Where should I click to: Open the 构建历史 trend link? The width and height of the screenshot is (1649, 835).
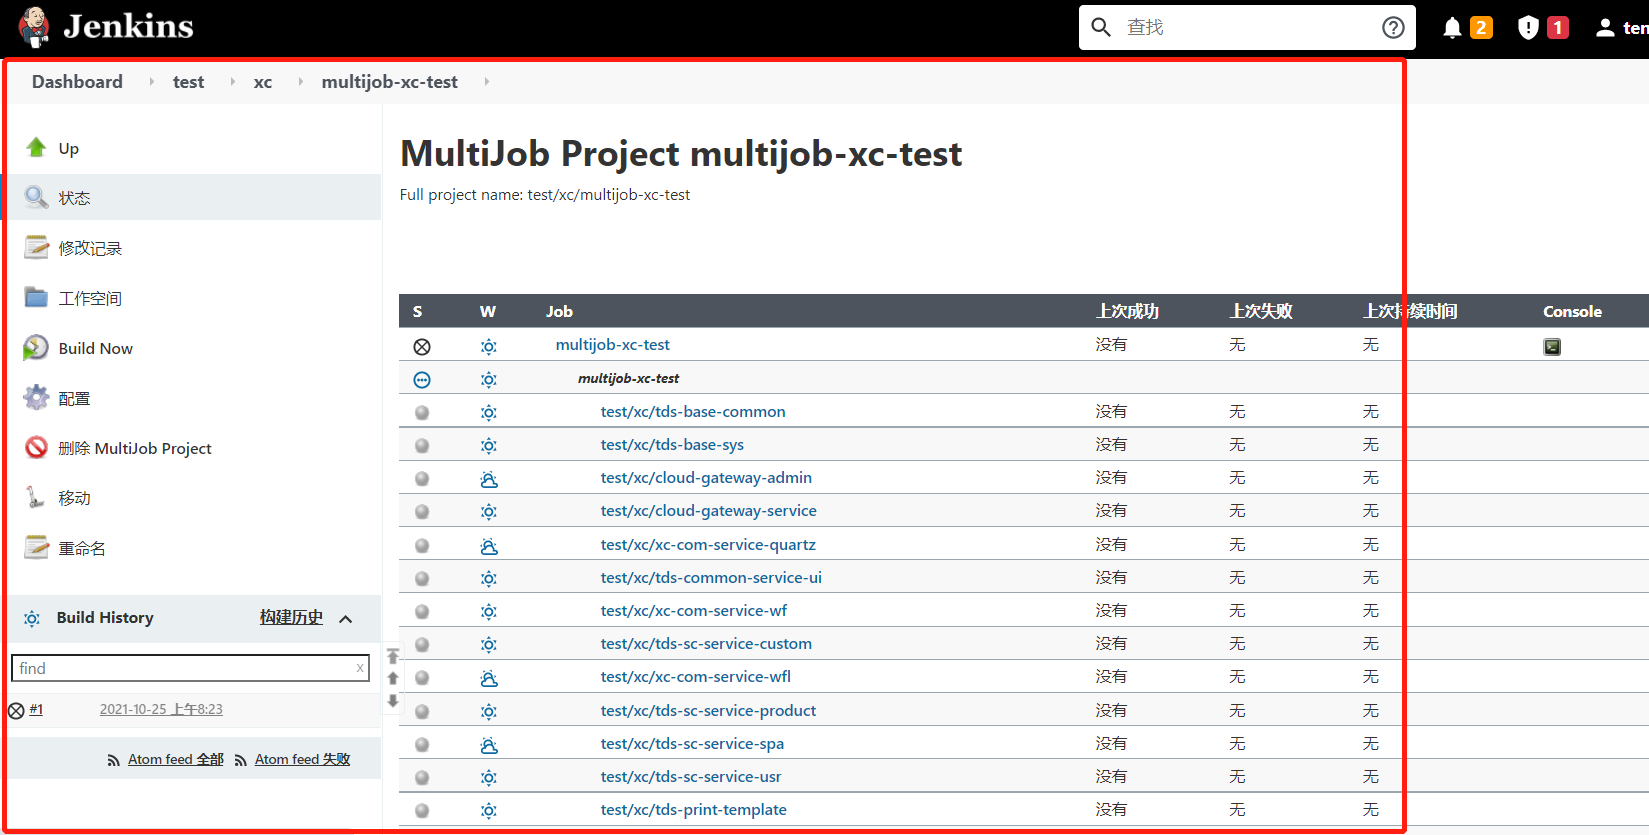[x=291, y=618]
